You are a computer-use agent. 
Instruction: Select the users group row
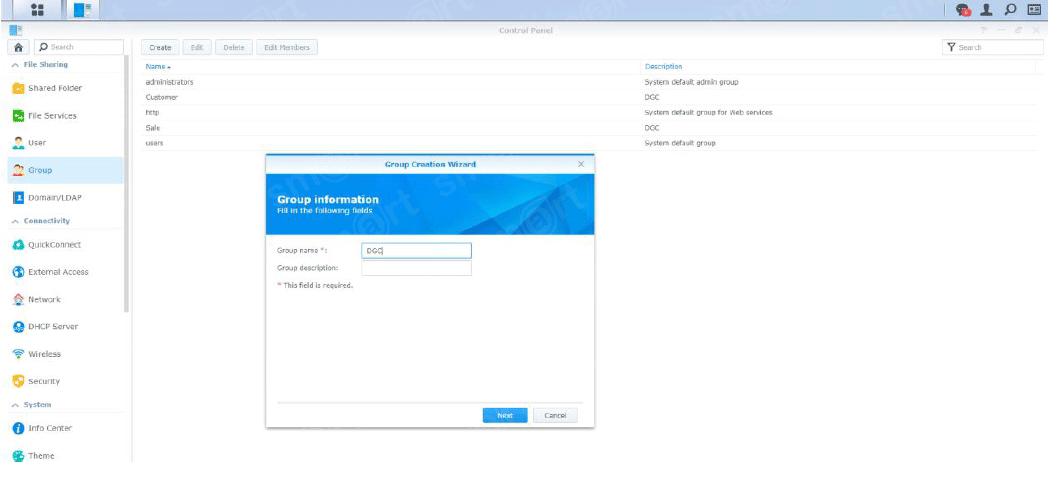click(588, 143)
